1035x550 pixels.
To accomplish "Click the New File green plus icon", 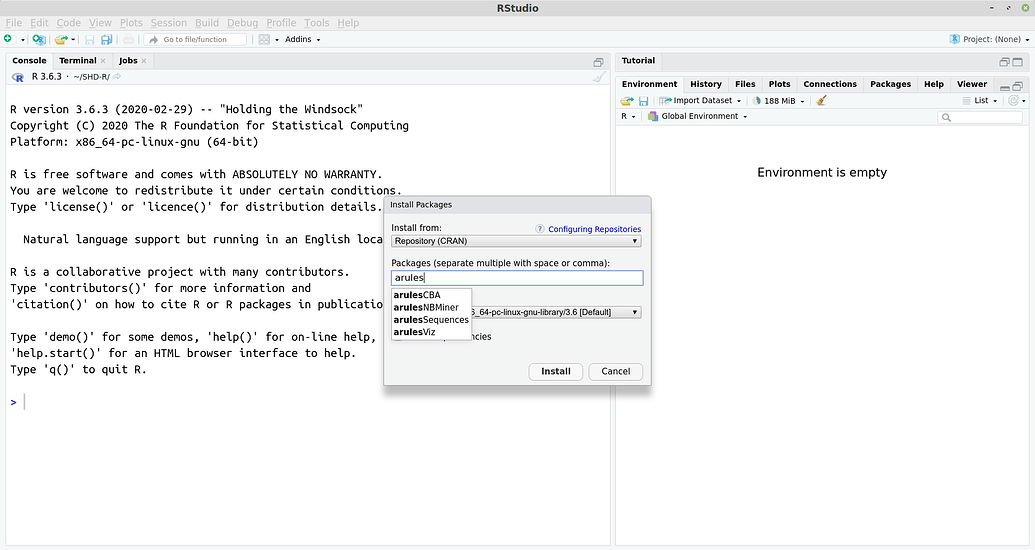I will click(8, 40).
